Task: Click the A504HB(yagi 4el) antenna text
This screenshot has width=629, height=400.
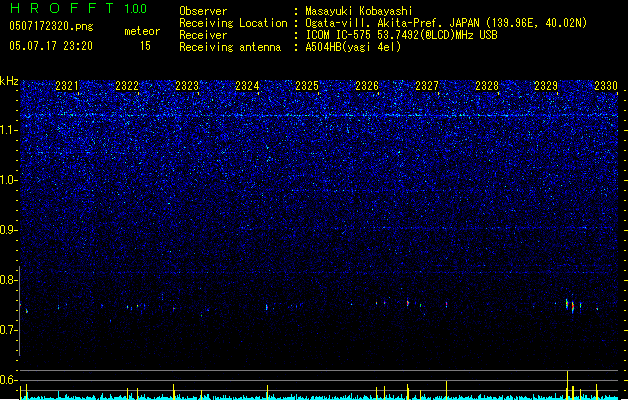Action: (353, 47)
